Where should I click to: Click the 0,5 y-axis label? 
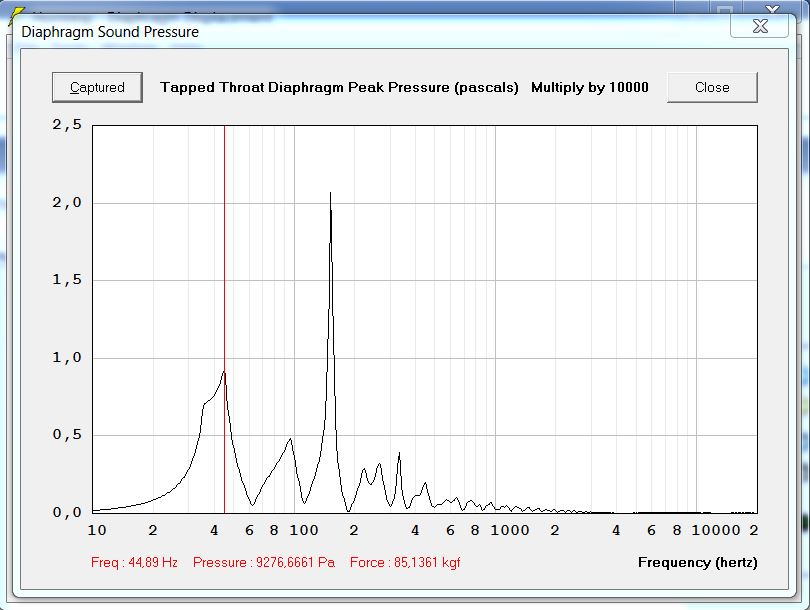[x=67, y=435]
